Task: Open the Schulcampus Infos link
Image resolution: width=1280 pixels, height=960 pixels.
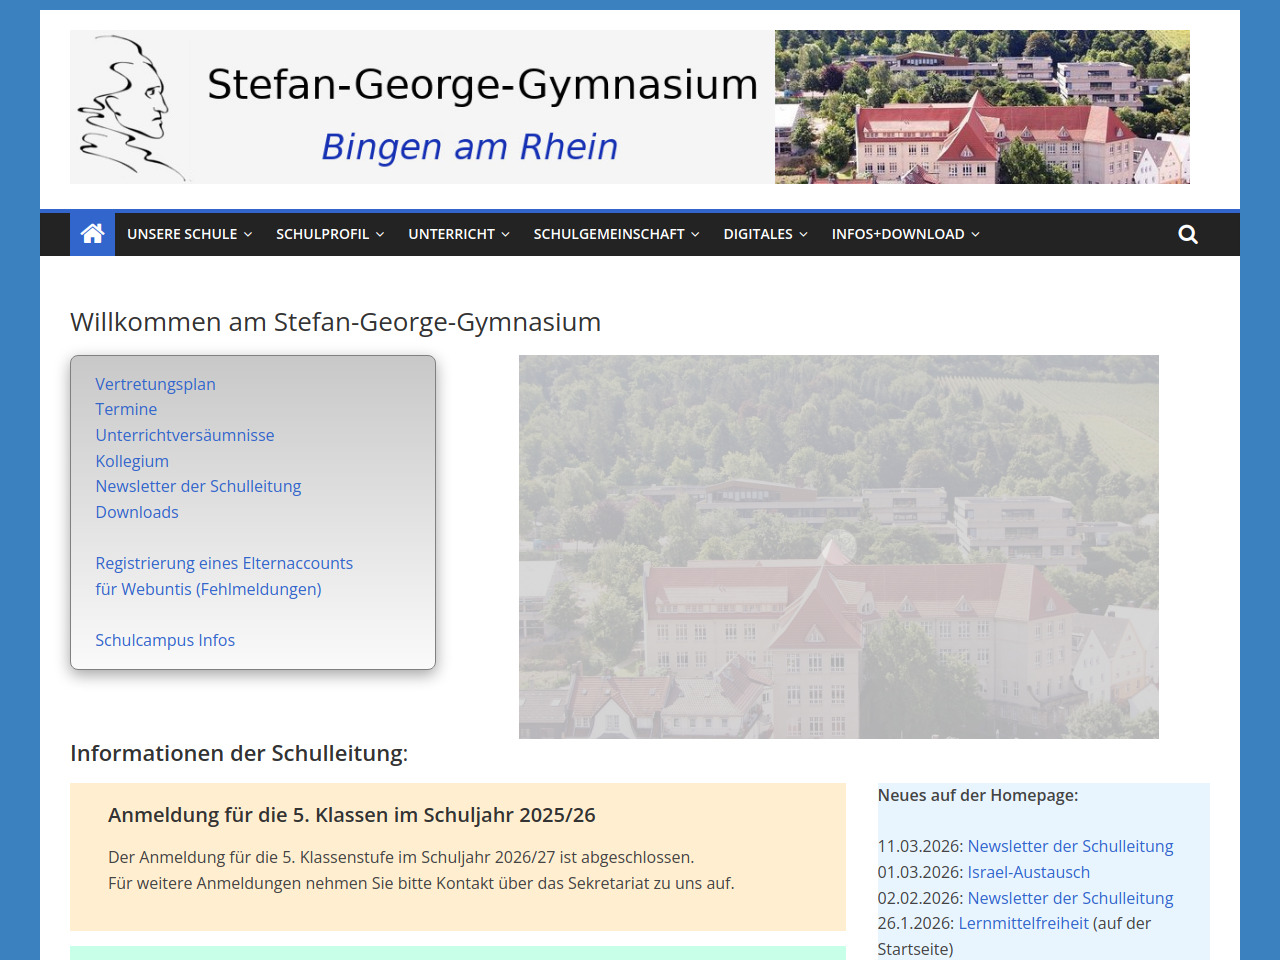Action: pos(165,640)
